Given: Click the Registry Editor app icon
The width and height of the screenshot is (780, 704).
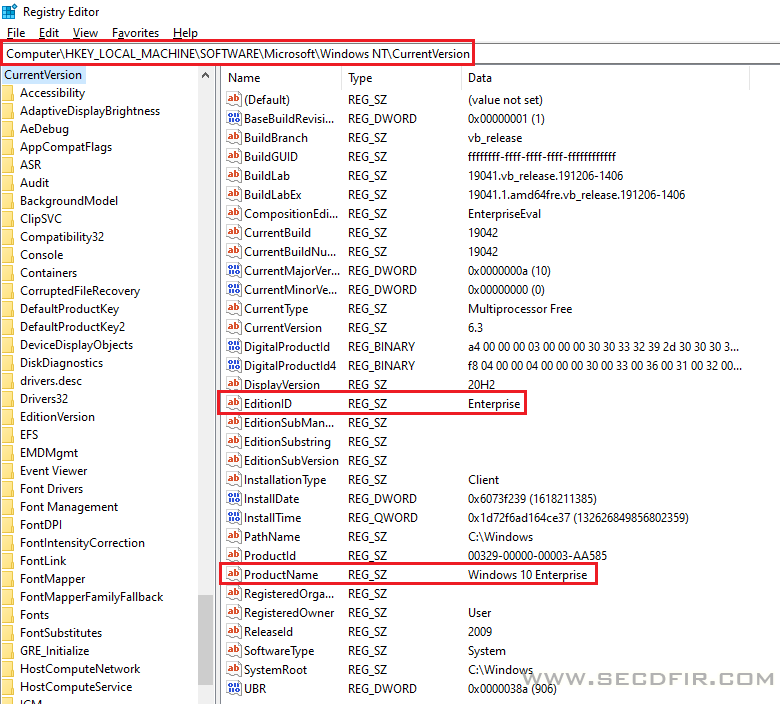Looking at the screenshot, I should [9, 11].
